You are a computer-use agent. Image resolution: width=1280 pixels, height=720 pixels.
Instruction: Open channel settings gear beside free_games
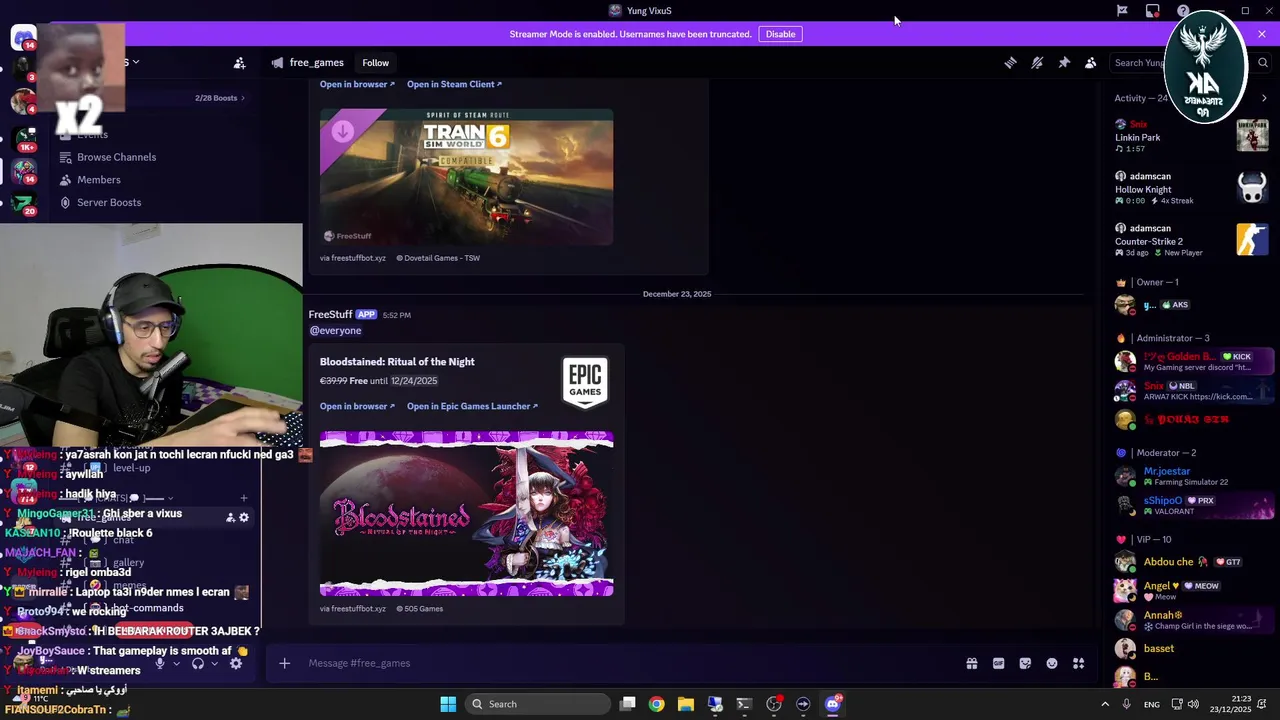tap(244, 517)
